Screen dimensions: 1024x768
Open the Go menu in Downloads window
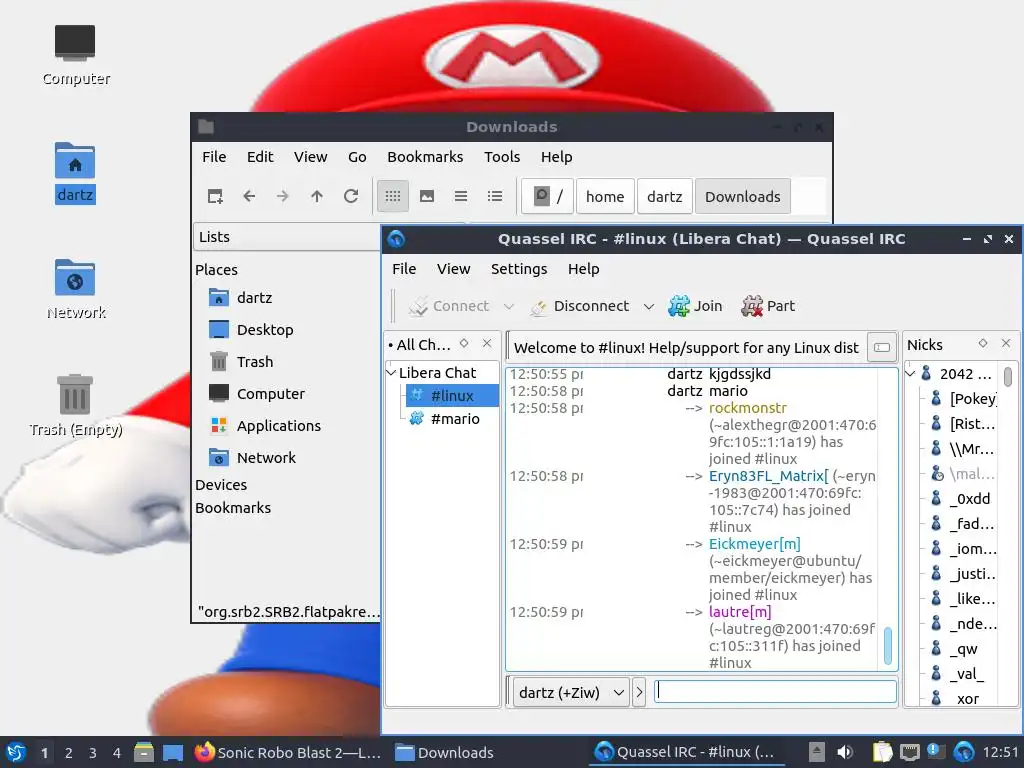[x=357, y=157]
